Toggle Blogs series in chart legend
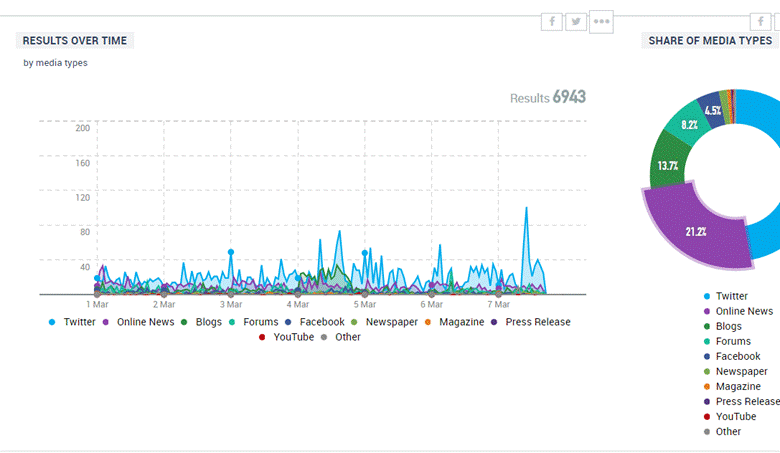 (201, 322)
